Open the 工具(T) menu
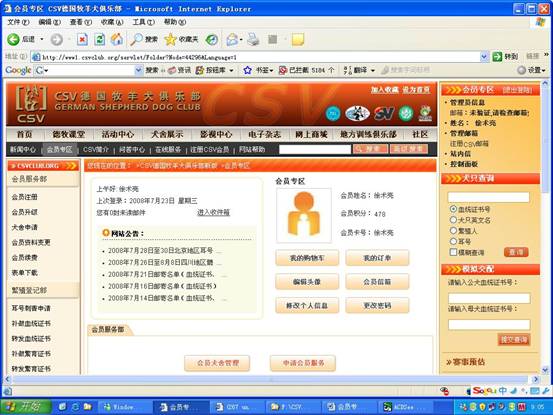 (x=144, y=22)
